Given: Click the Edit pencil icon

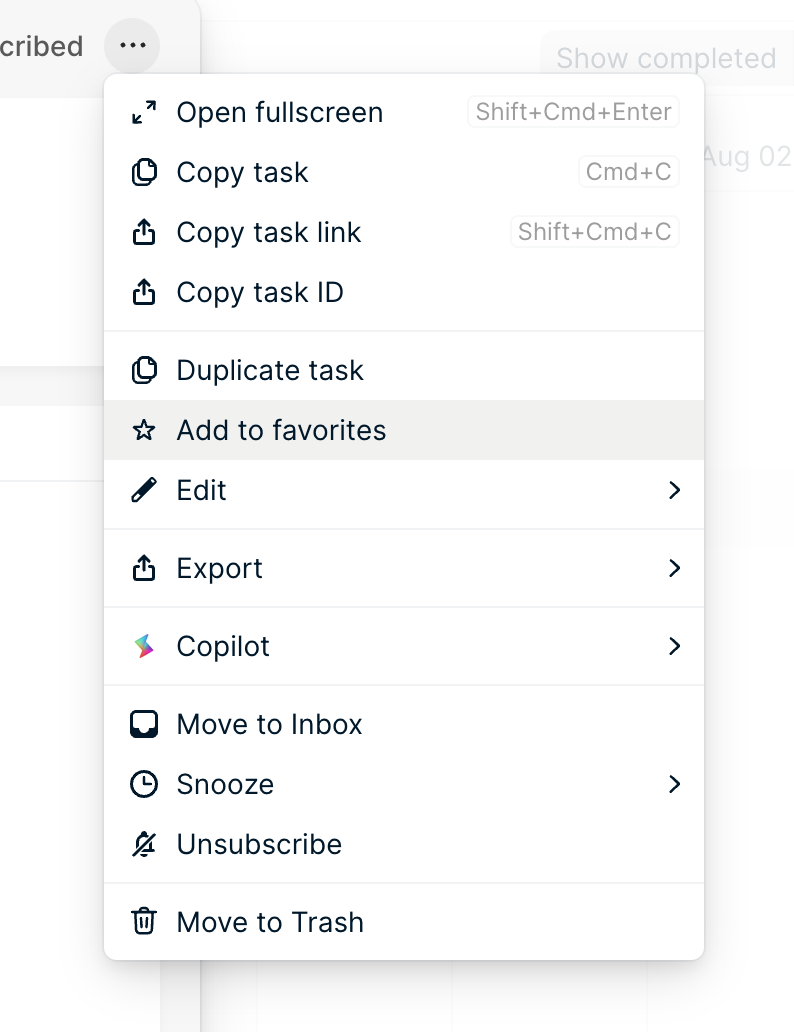Looking at the screenshot, I should 144,490.
